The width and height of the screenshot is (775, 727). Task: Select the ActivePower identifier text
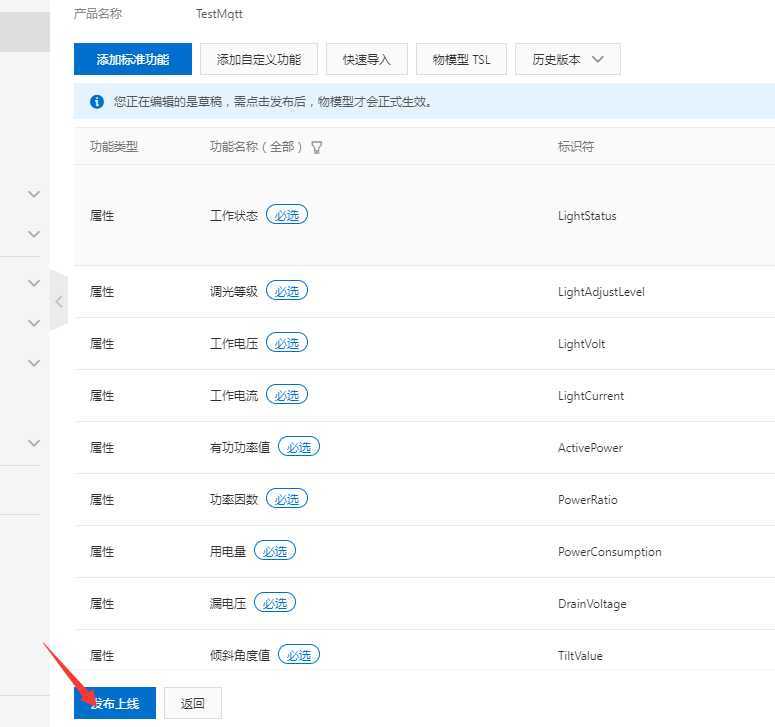[590, 448]
